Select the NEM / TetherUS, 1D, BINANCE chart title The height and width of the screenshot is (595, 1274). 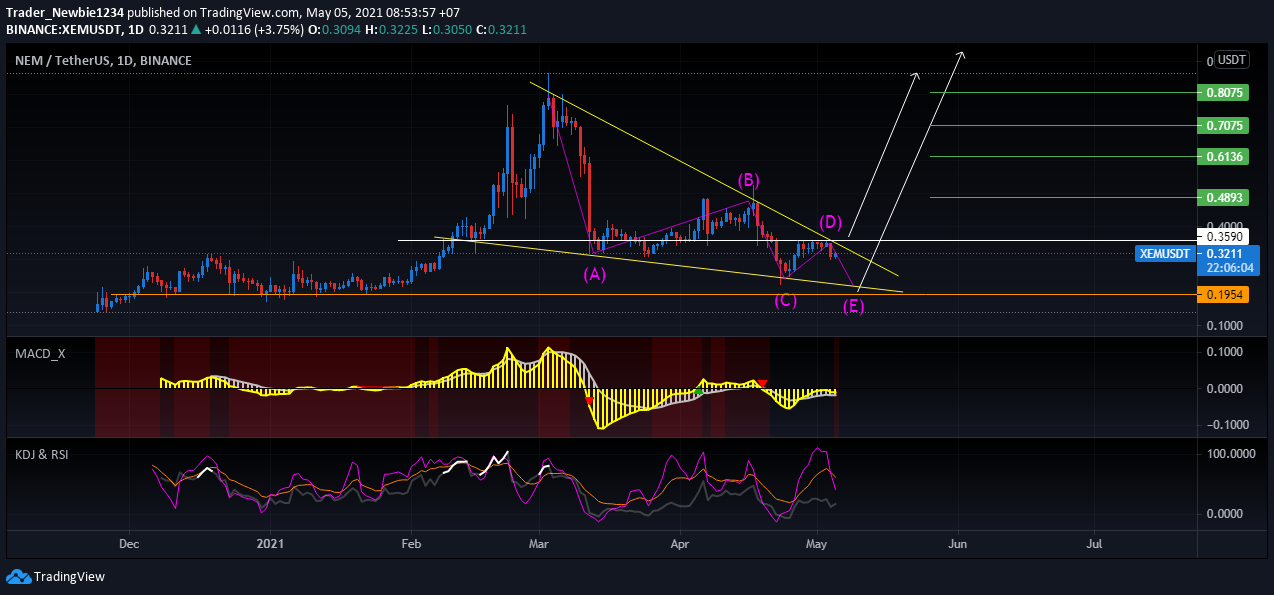(103, 60)
